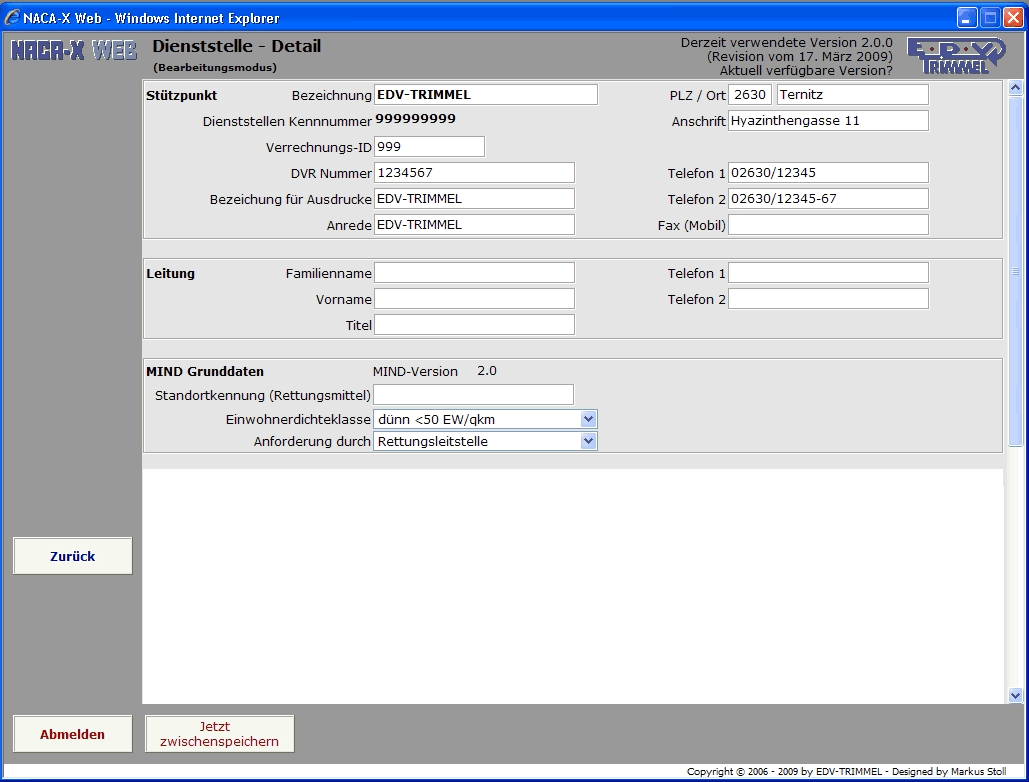Click 'Aktuell verfügbare Version?' link

806,70
